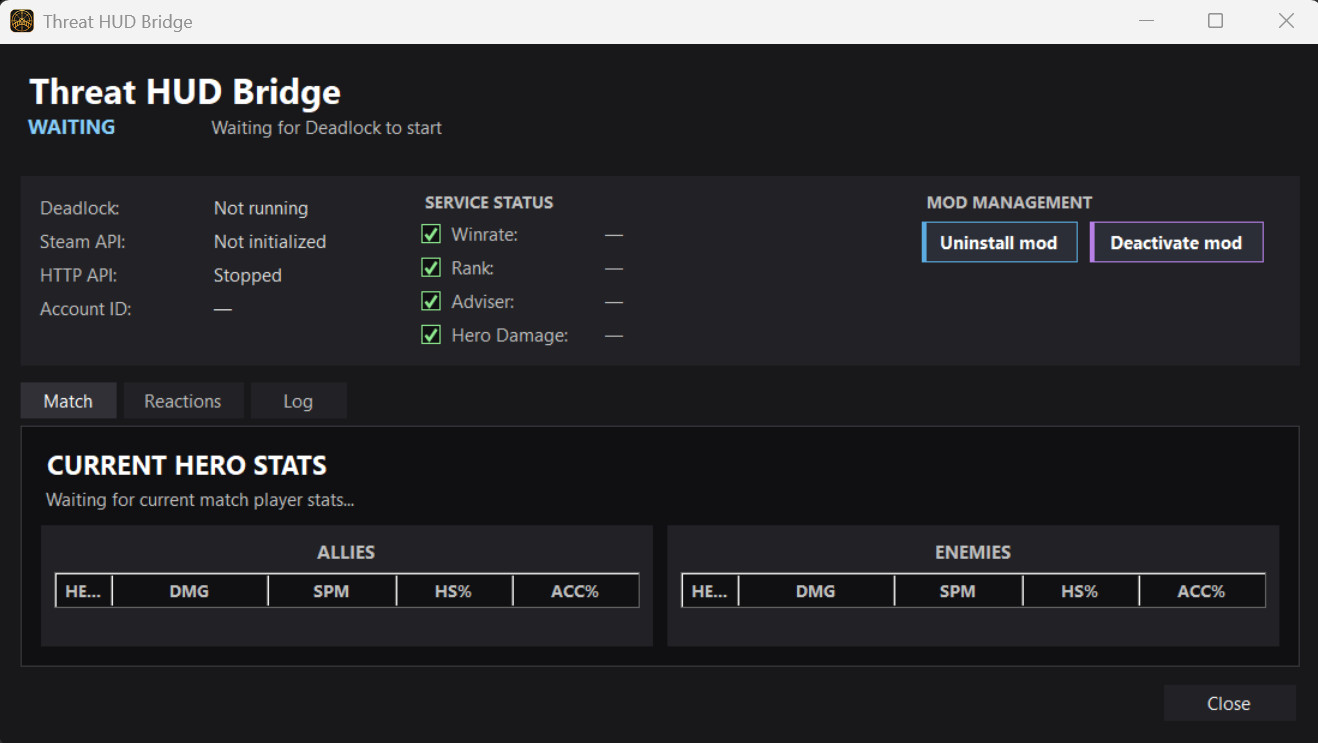Screen dimensions: 1318x743
Task: Open the Reactions tab
Action: pos(183,401)
